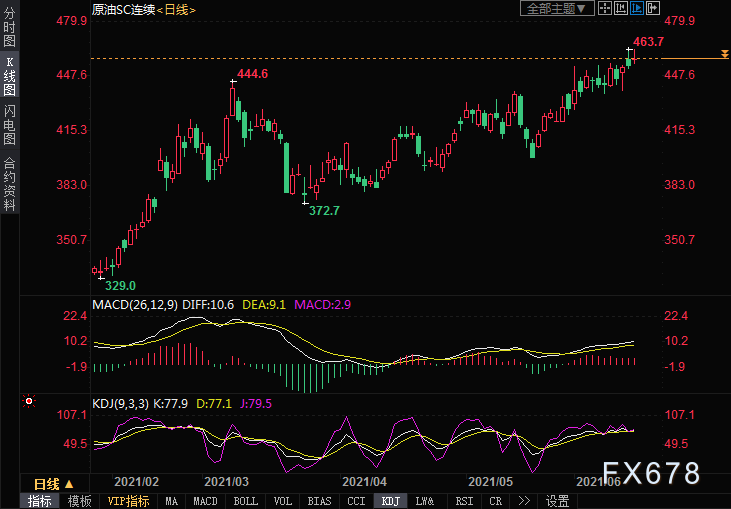Select the BIAS indicator
Viewport: 731px width, 509px height.
click(x=319, y=502)
